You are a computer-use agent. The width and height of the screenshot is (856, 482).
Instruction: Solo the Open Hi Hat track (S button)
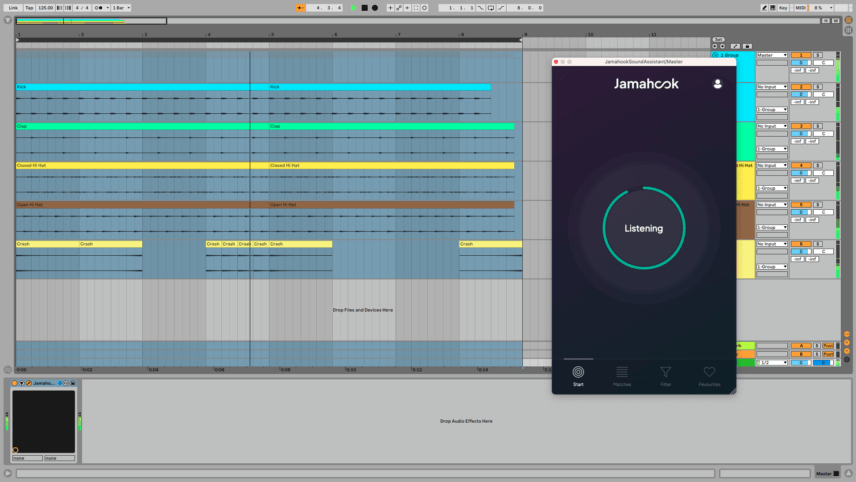pos(818,205)
